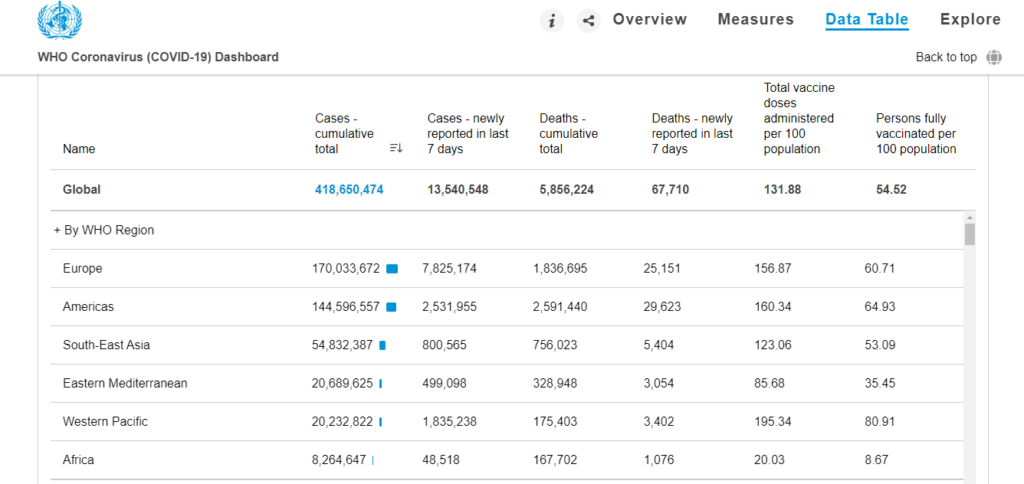This screenshot has height=484, width=1024.
Task: Switch to the Measures tab
Action: click(x=755, y=19)
